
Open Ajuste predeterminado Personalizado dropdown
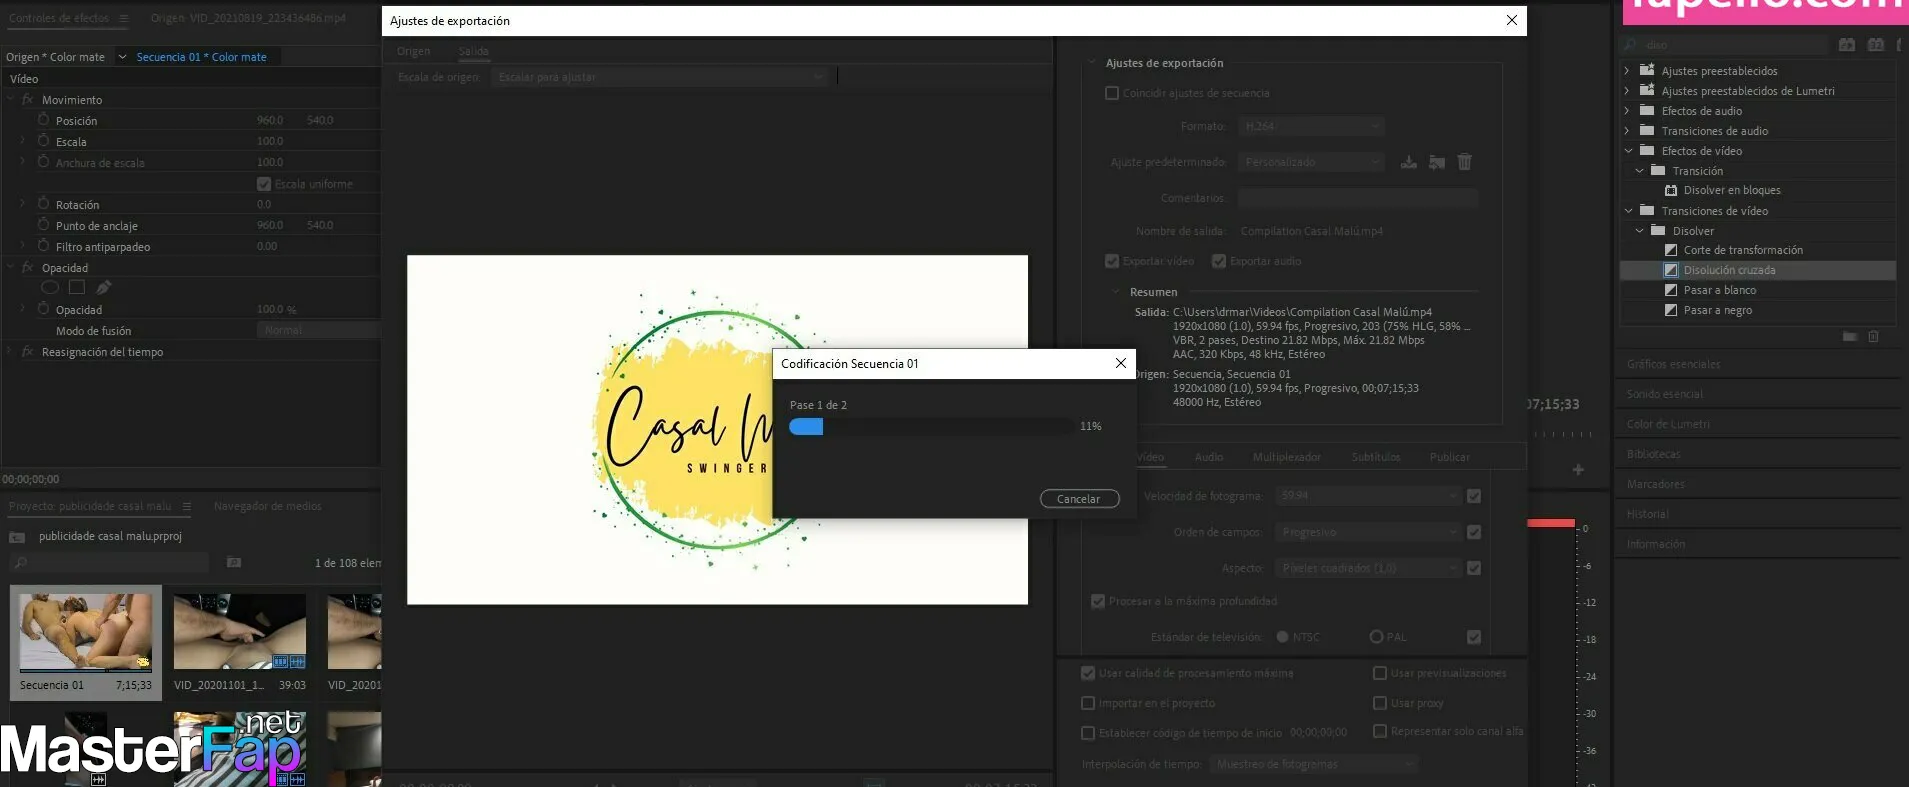pos(1311,162)
